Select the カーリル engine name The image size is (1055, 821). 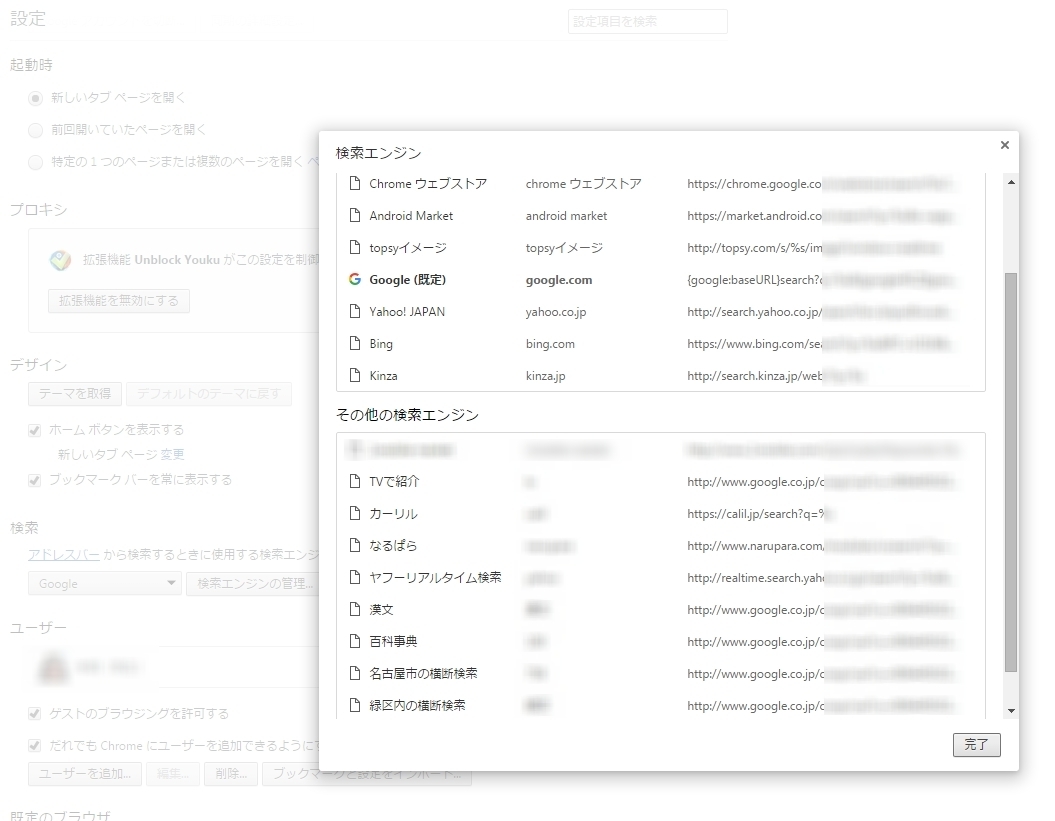pos(394,513)
